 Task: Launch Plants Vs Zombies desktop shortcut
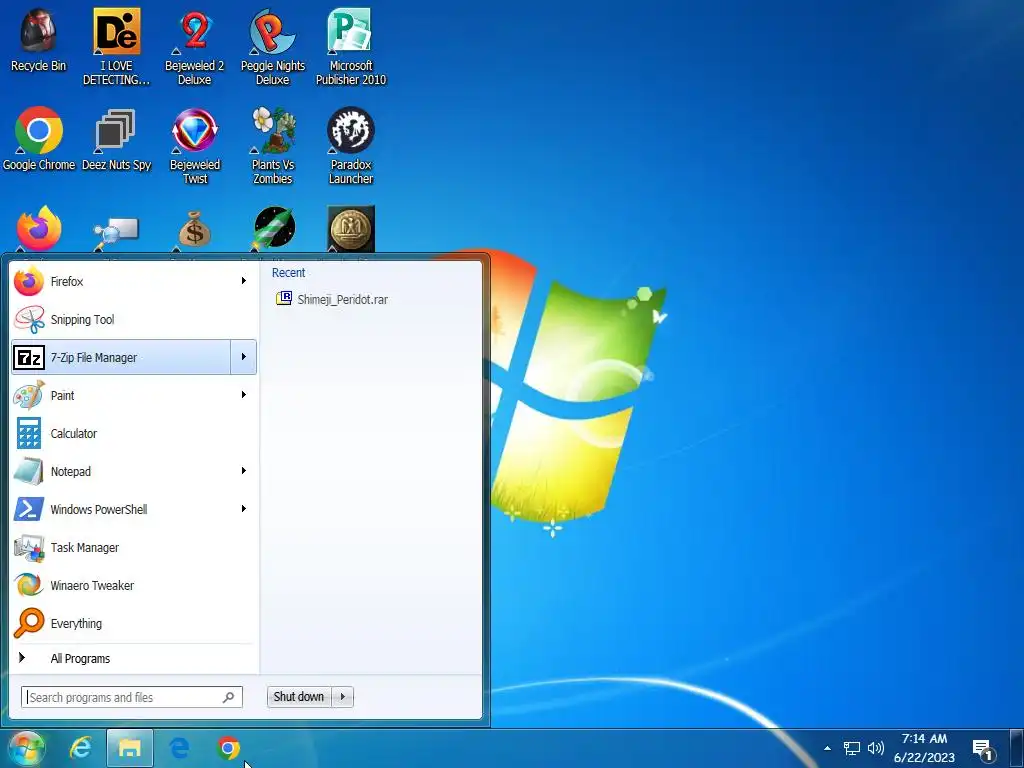pos(272,146)
